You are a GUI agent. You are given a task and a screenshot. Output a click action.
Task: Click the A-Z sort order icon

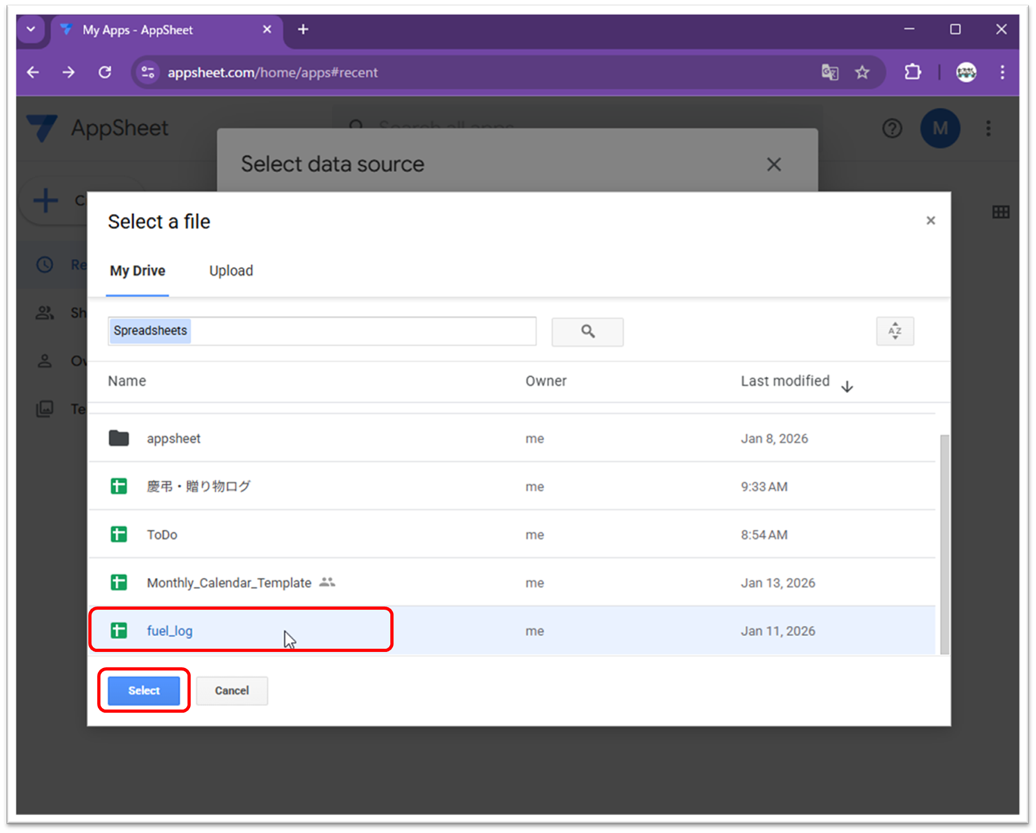pyautogui.click(x=894, y=331)
